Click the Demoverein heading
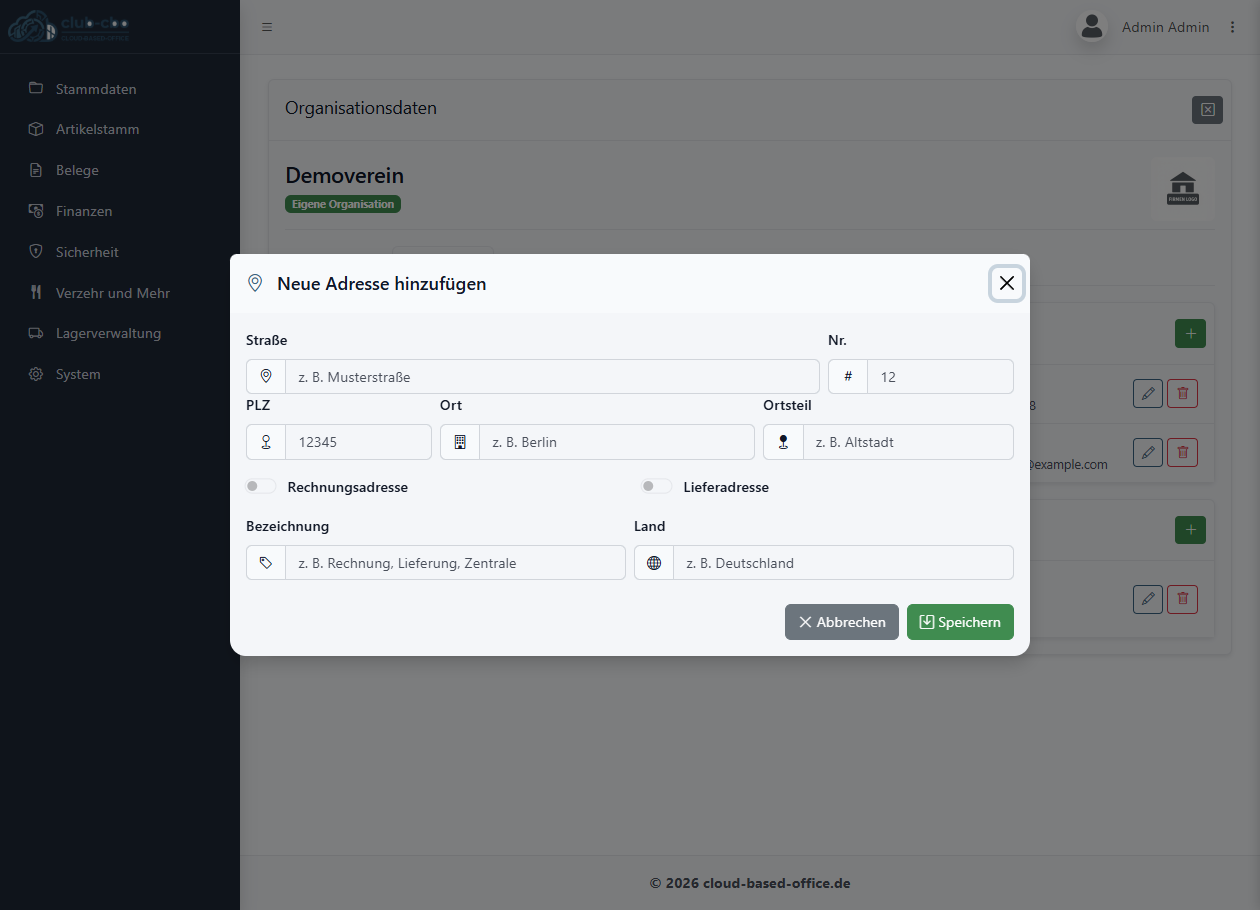 tap(345, 176)
